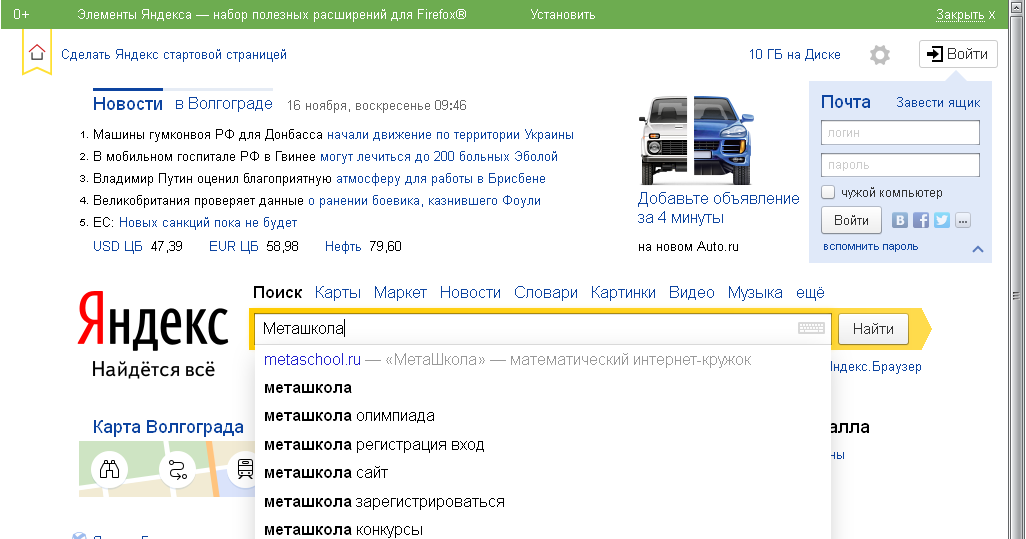
Task: Click 'Добавьте объявление за 4 минуты' ad link
Action: coord(718,207)
